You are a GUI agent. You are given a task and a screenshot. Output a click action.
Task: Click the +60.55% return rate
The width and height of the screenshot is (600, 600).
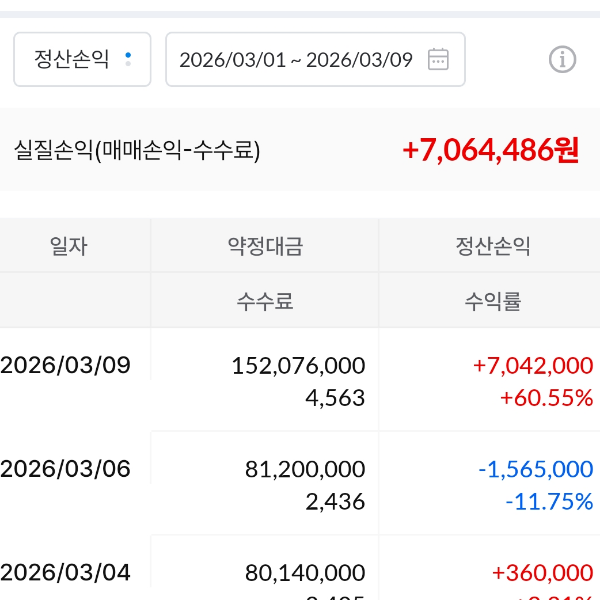click(x=546, y=398)
